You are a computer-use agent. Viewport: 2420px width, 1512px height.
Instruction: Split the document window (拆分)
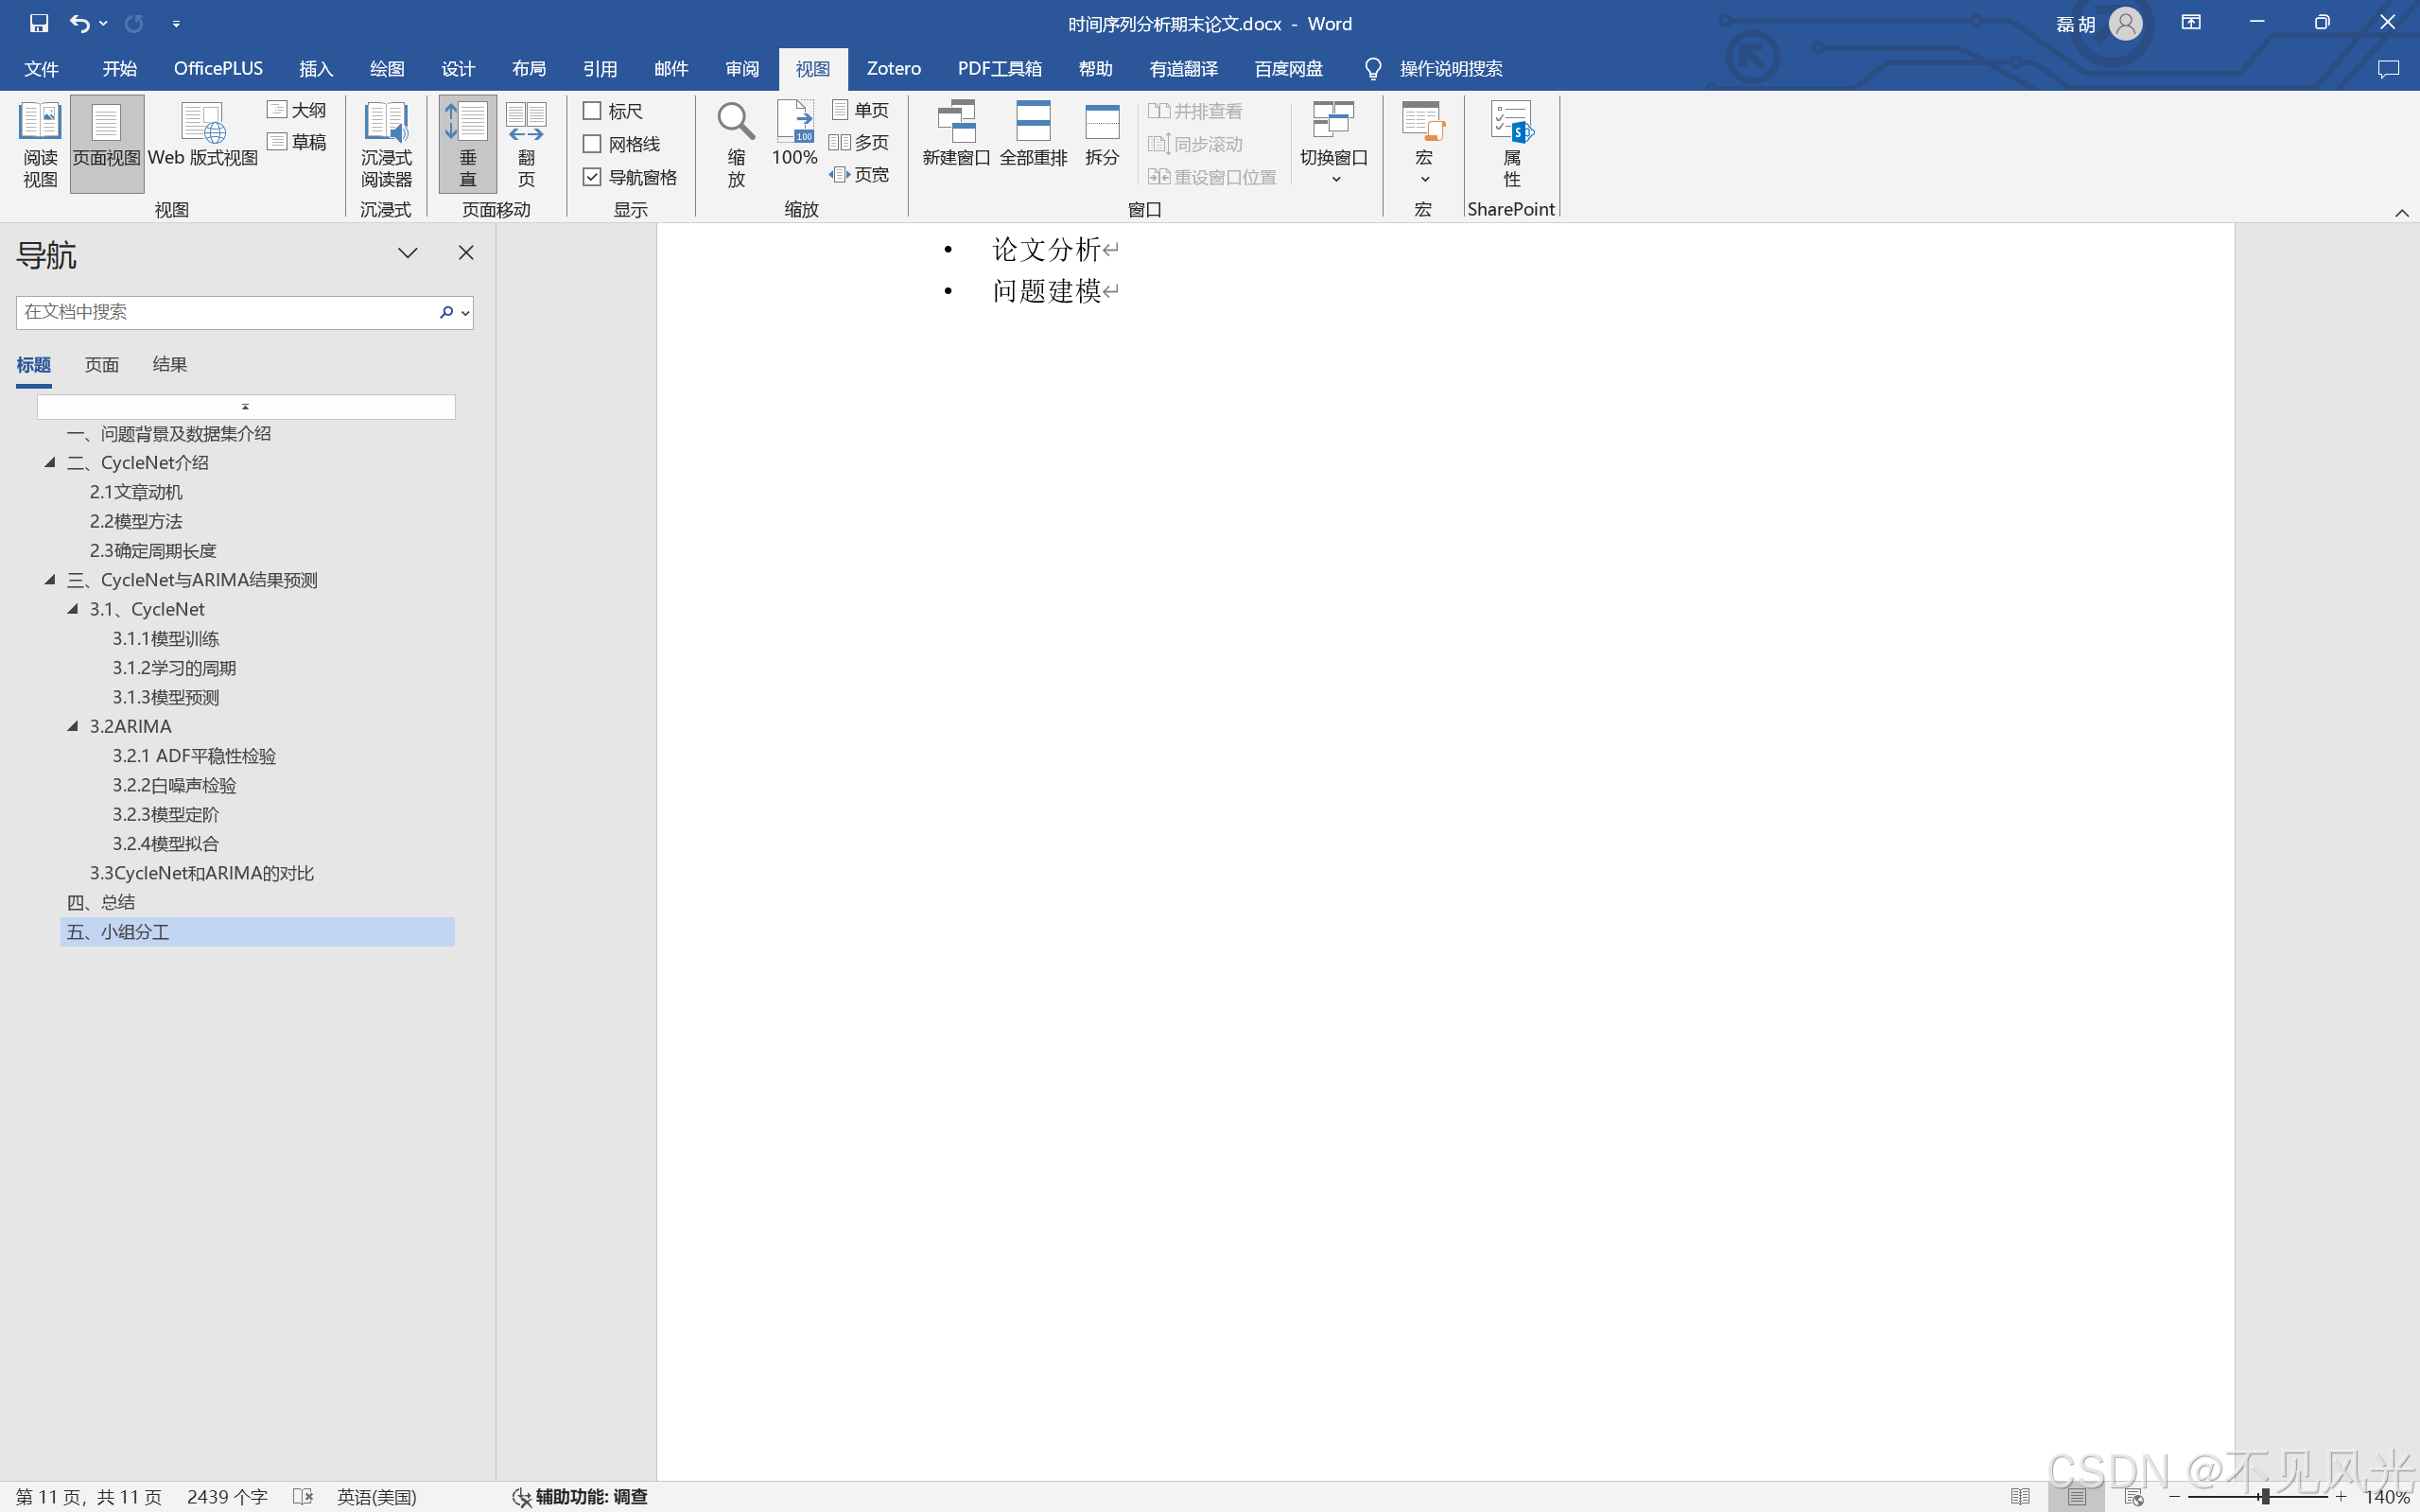[1101, 133]
